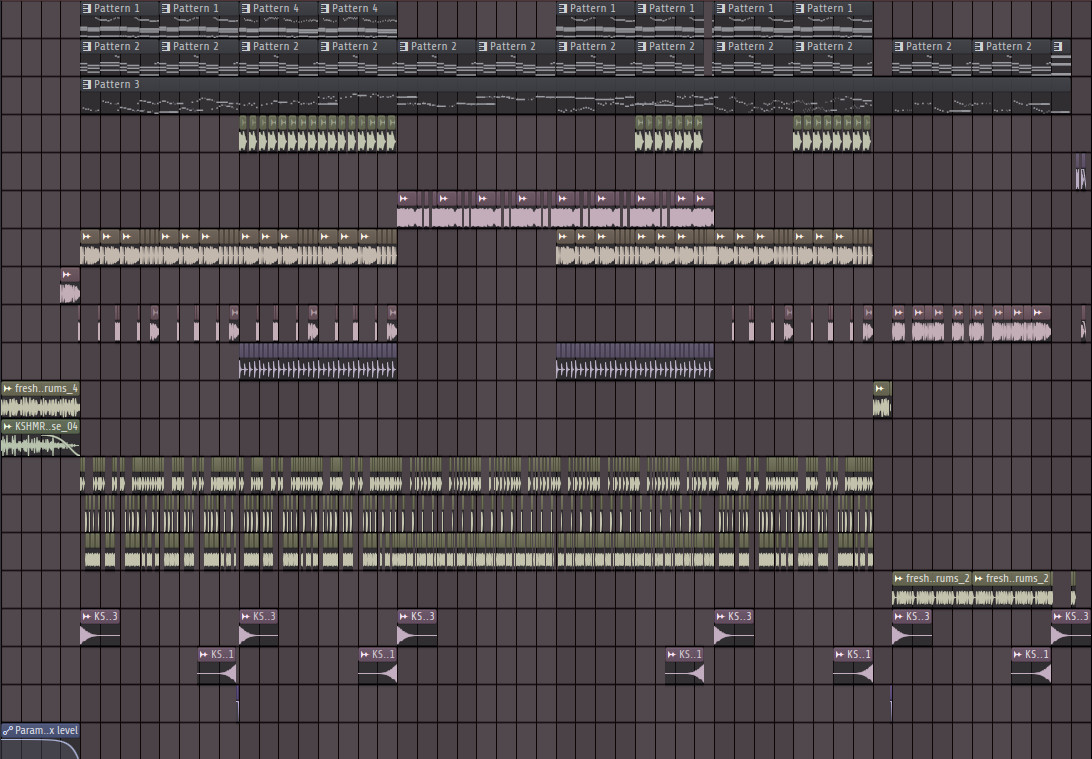Select the second Pattern 4 clip by its label
The image size is (1092, 759).
coord(354,8)
